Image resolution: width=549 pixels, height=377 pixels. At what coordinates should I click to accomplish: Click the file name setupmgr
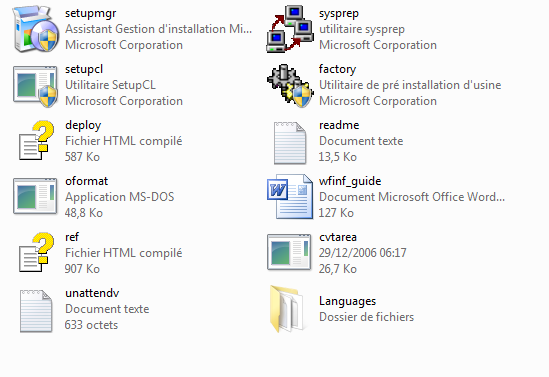(90, 13)
